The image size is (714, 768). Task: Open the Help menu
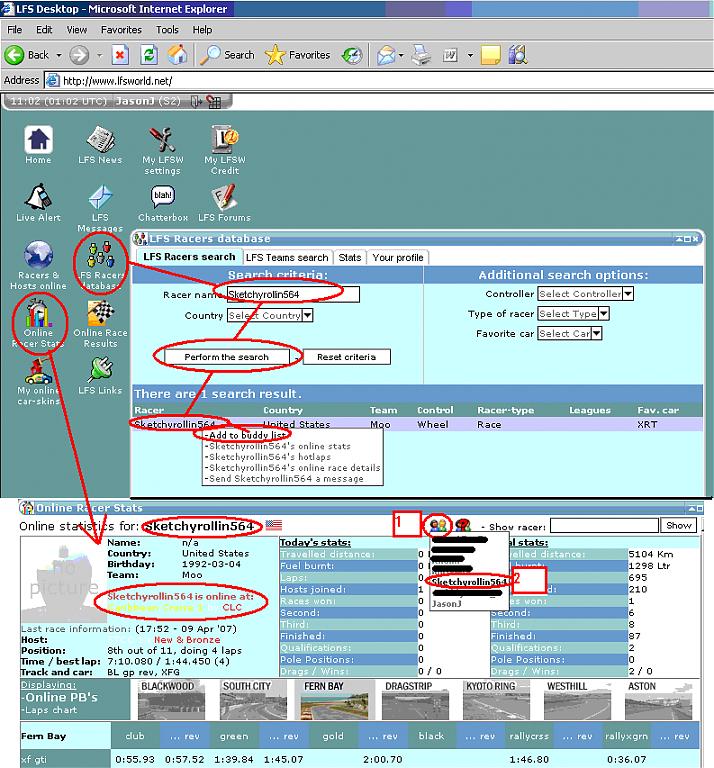click(202, 30)
